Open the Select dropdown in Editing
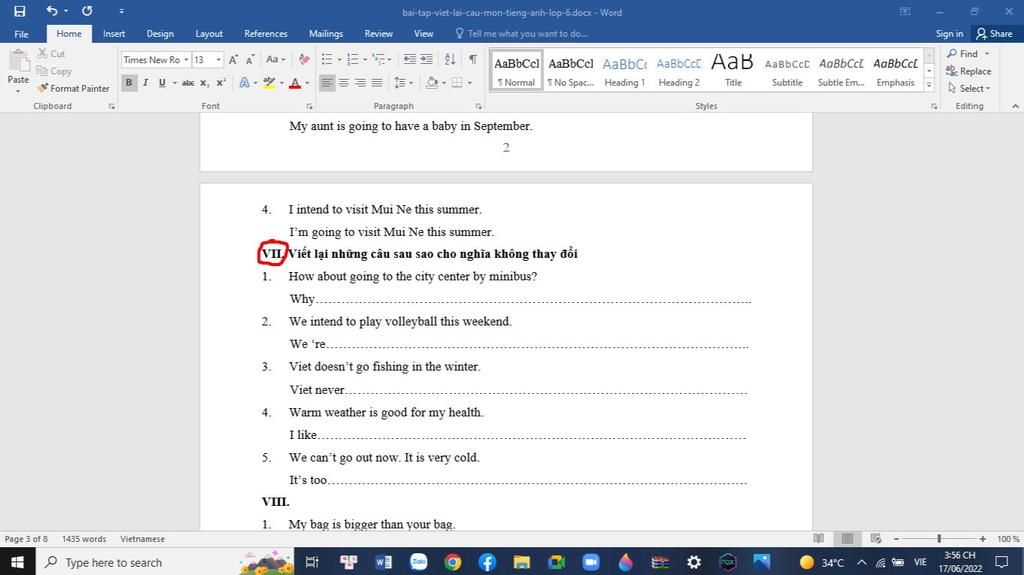 tap(969, 88)
